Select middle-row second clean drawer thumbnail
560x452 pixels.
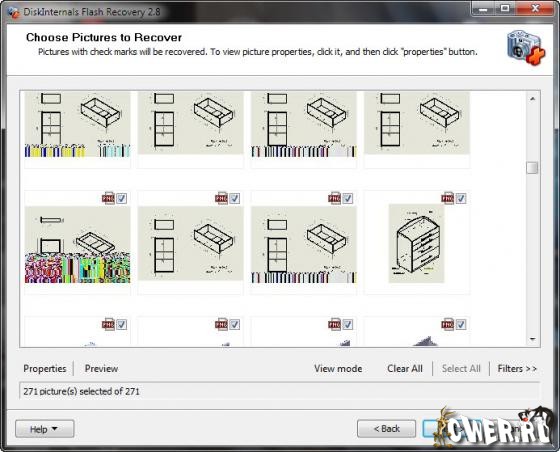(x=190, y=243)
